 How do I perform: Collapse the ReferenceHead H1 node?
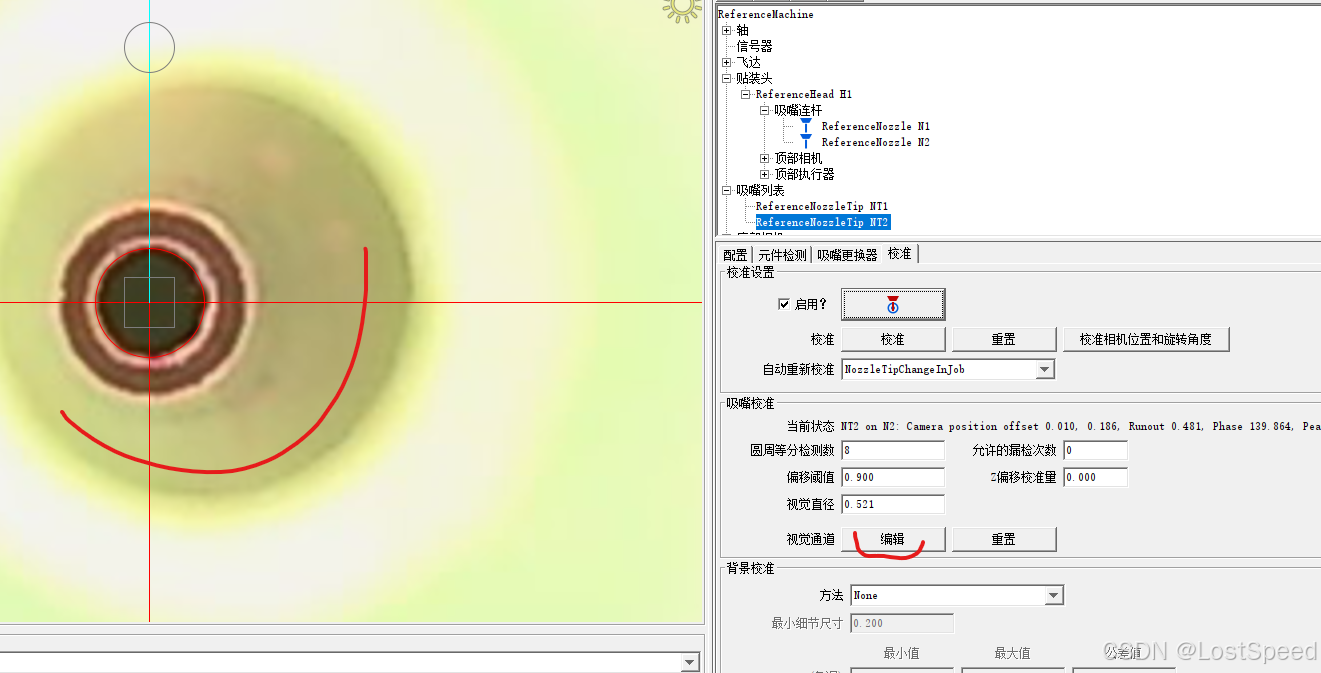click(746, 94)
